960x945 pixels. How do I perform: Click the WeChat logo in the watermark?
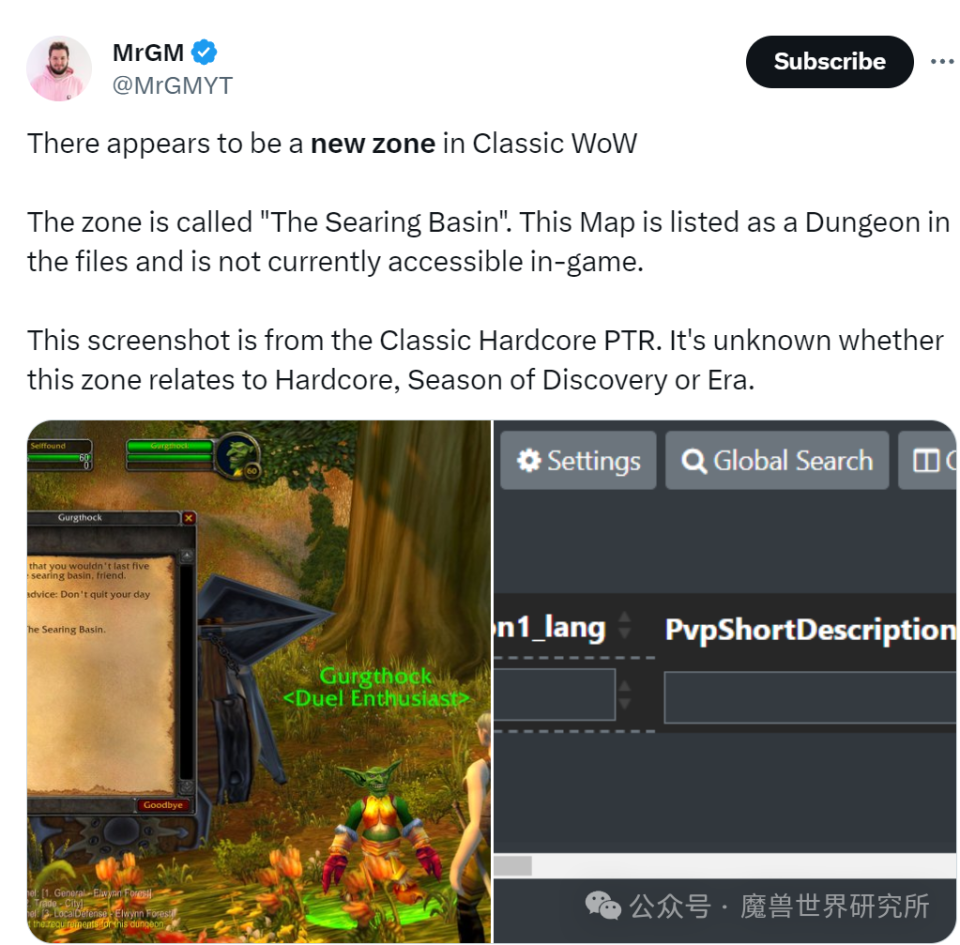602,905
